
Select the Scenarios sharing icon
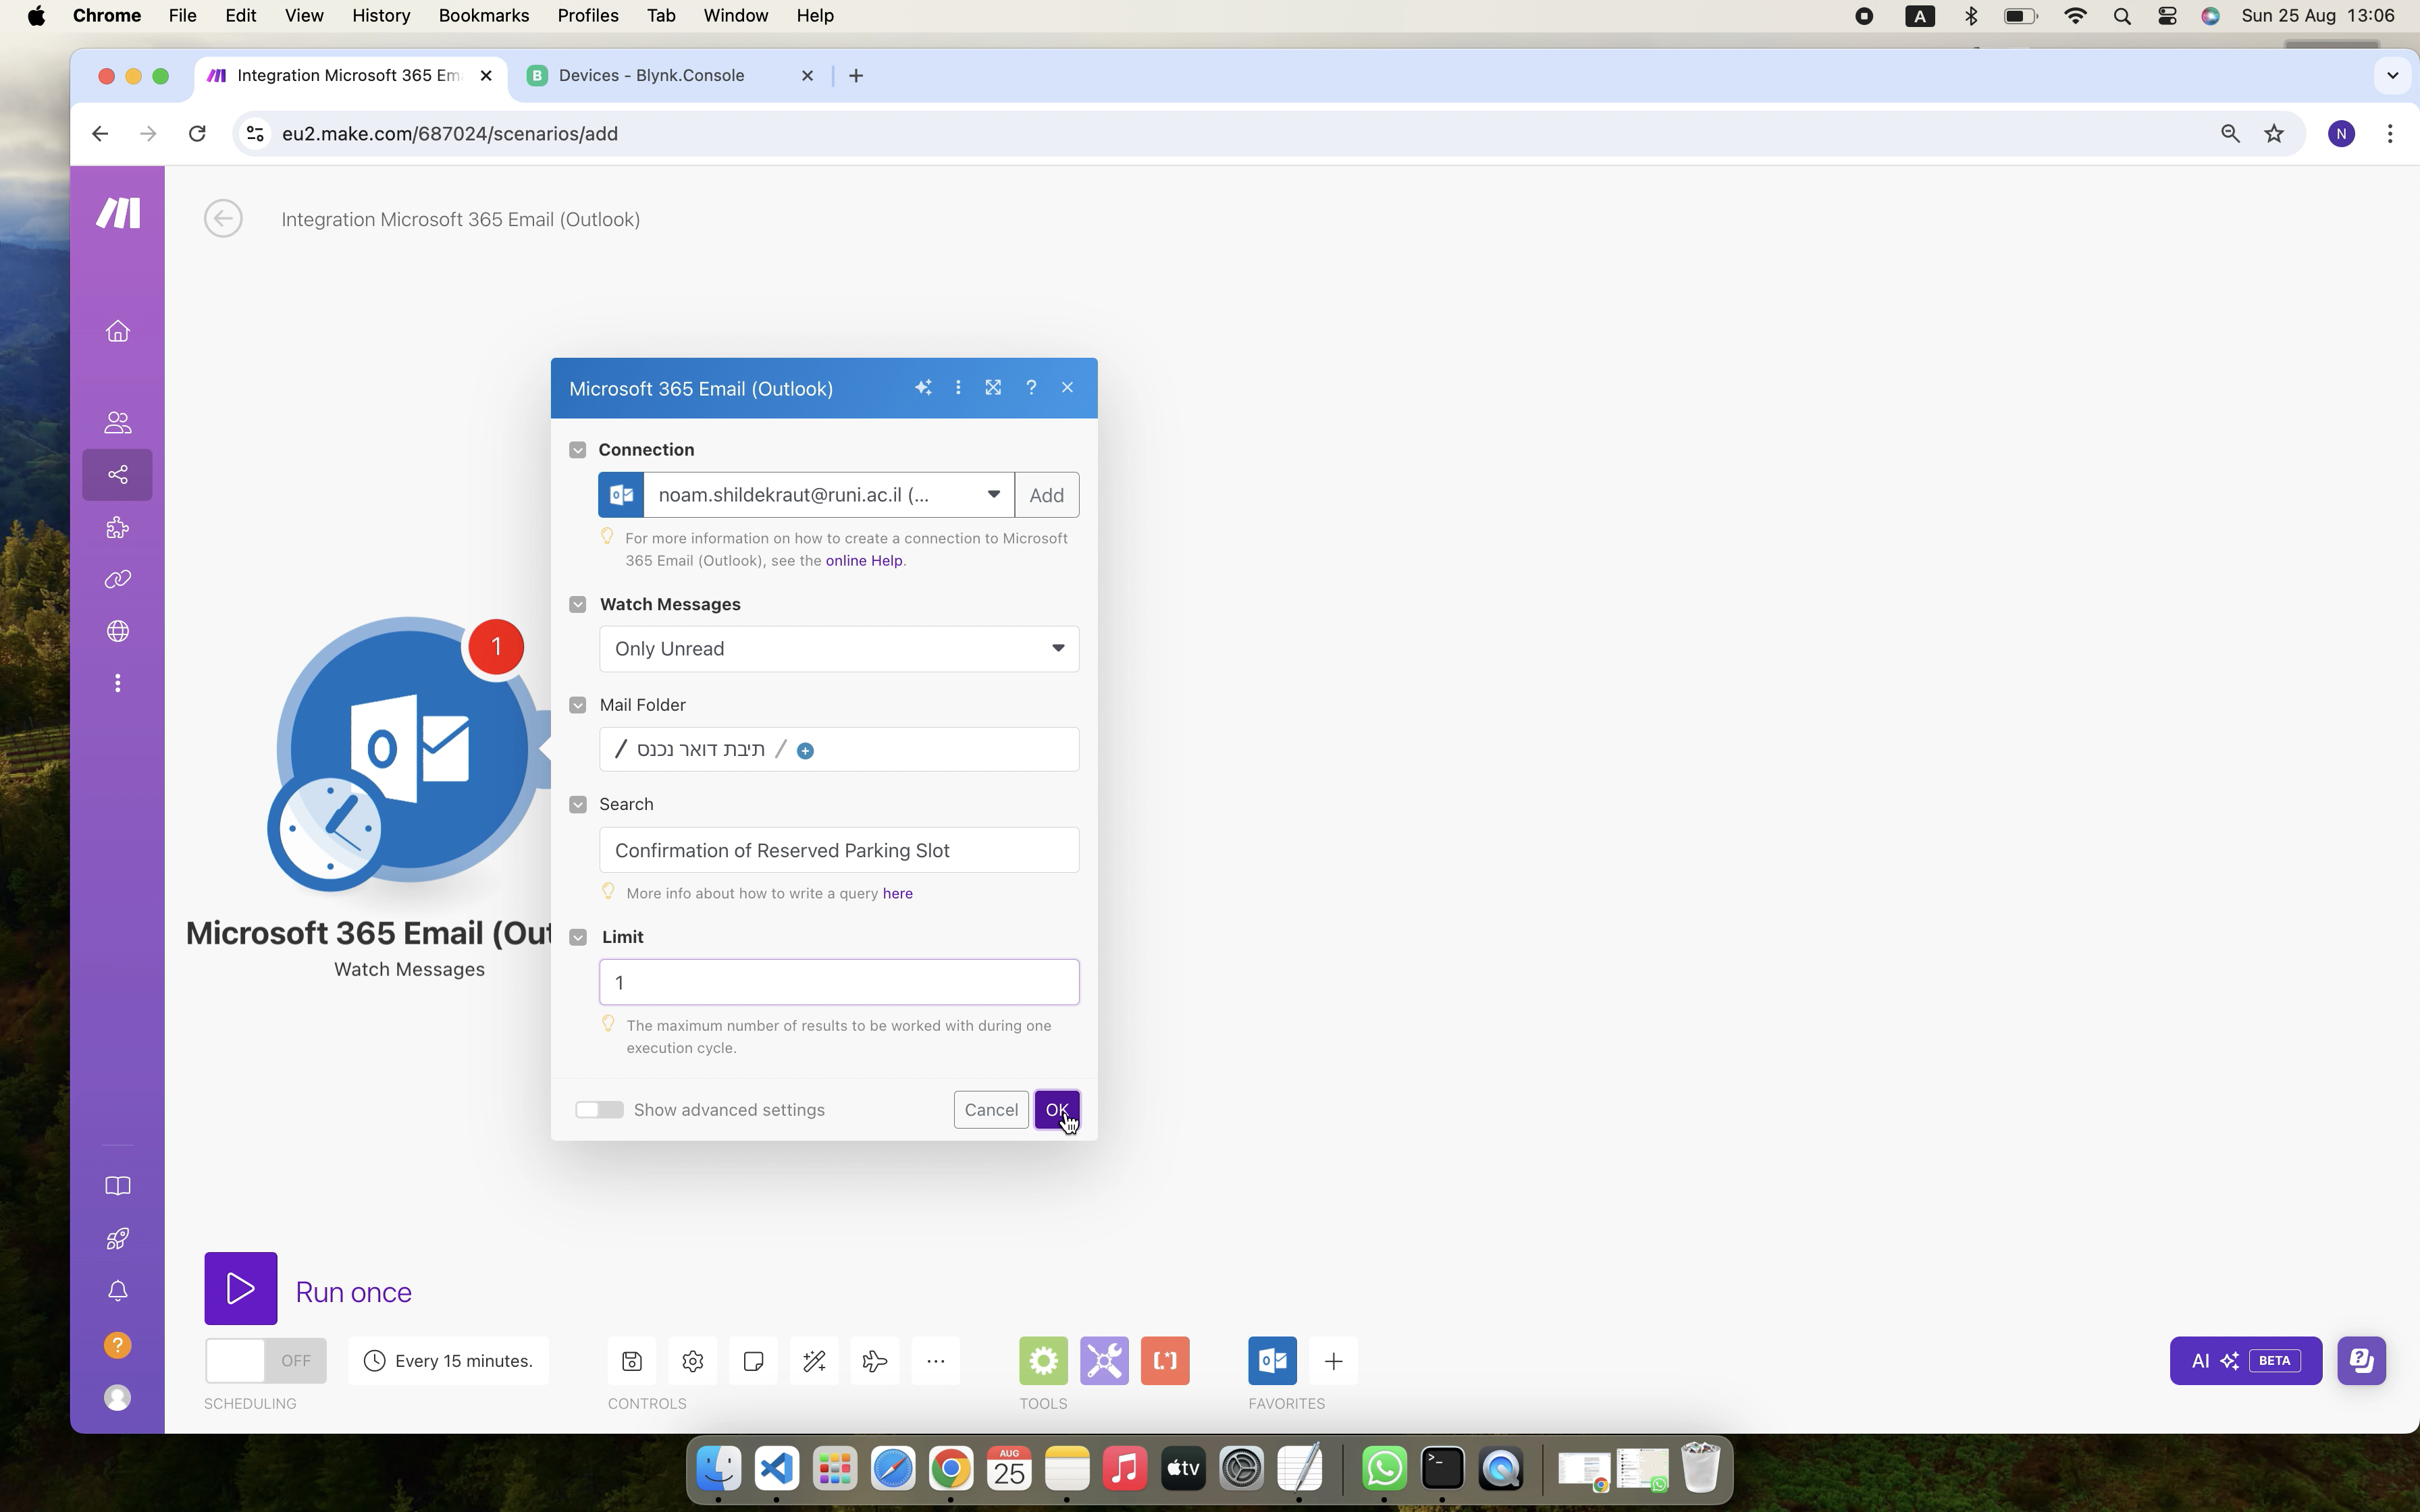[x=117, y=474]
